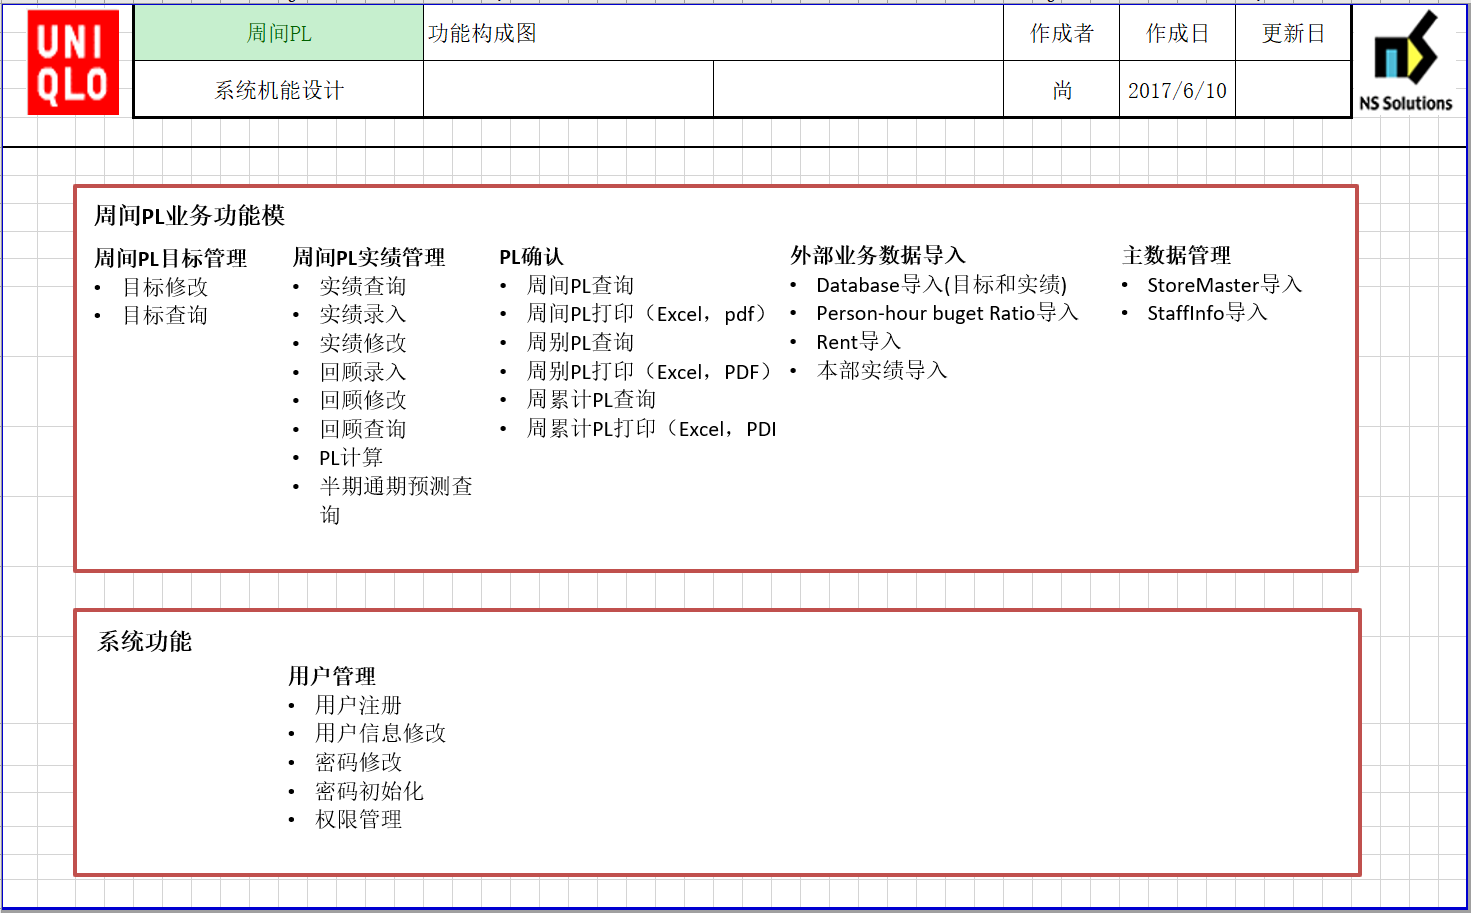This screenshot has height=913, width=1471.
Task: Select the 用户信息修改 bullet
Action: point(380,733)
